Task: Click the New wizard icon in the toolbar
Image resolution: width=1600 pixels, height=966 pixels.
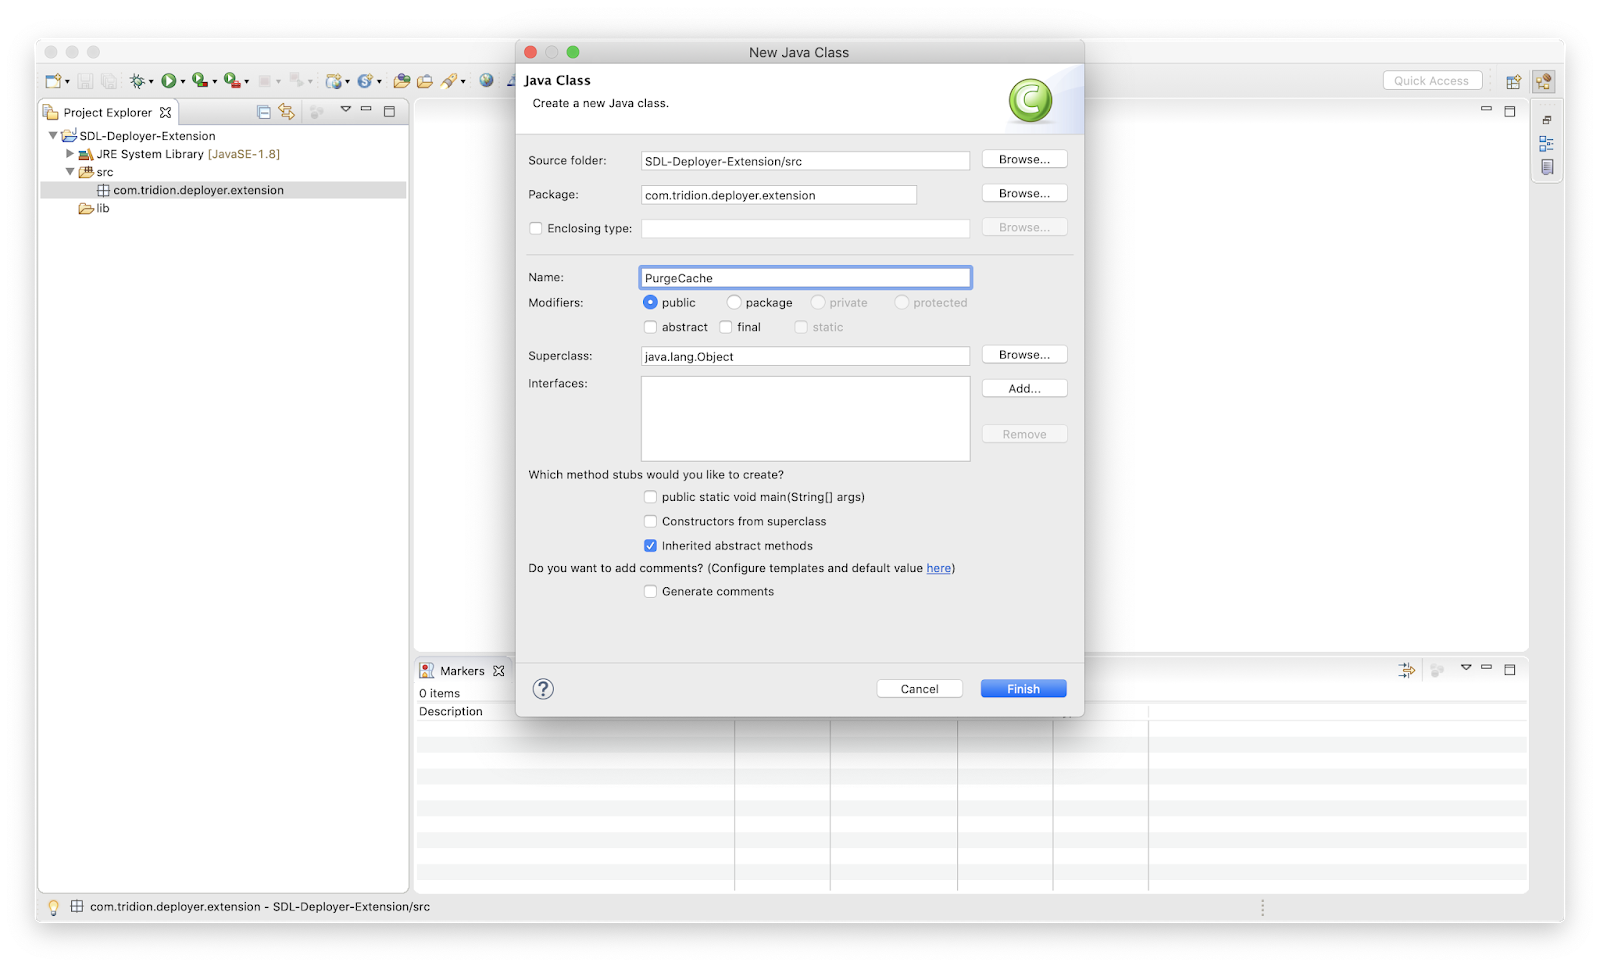Action: click(x=52, y=80)
